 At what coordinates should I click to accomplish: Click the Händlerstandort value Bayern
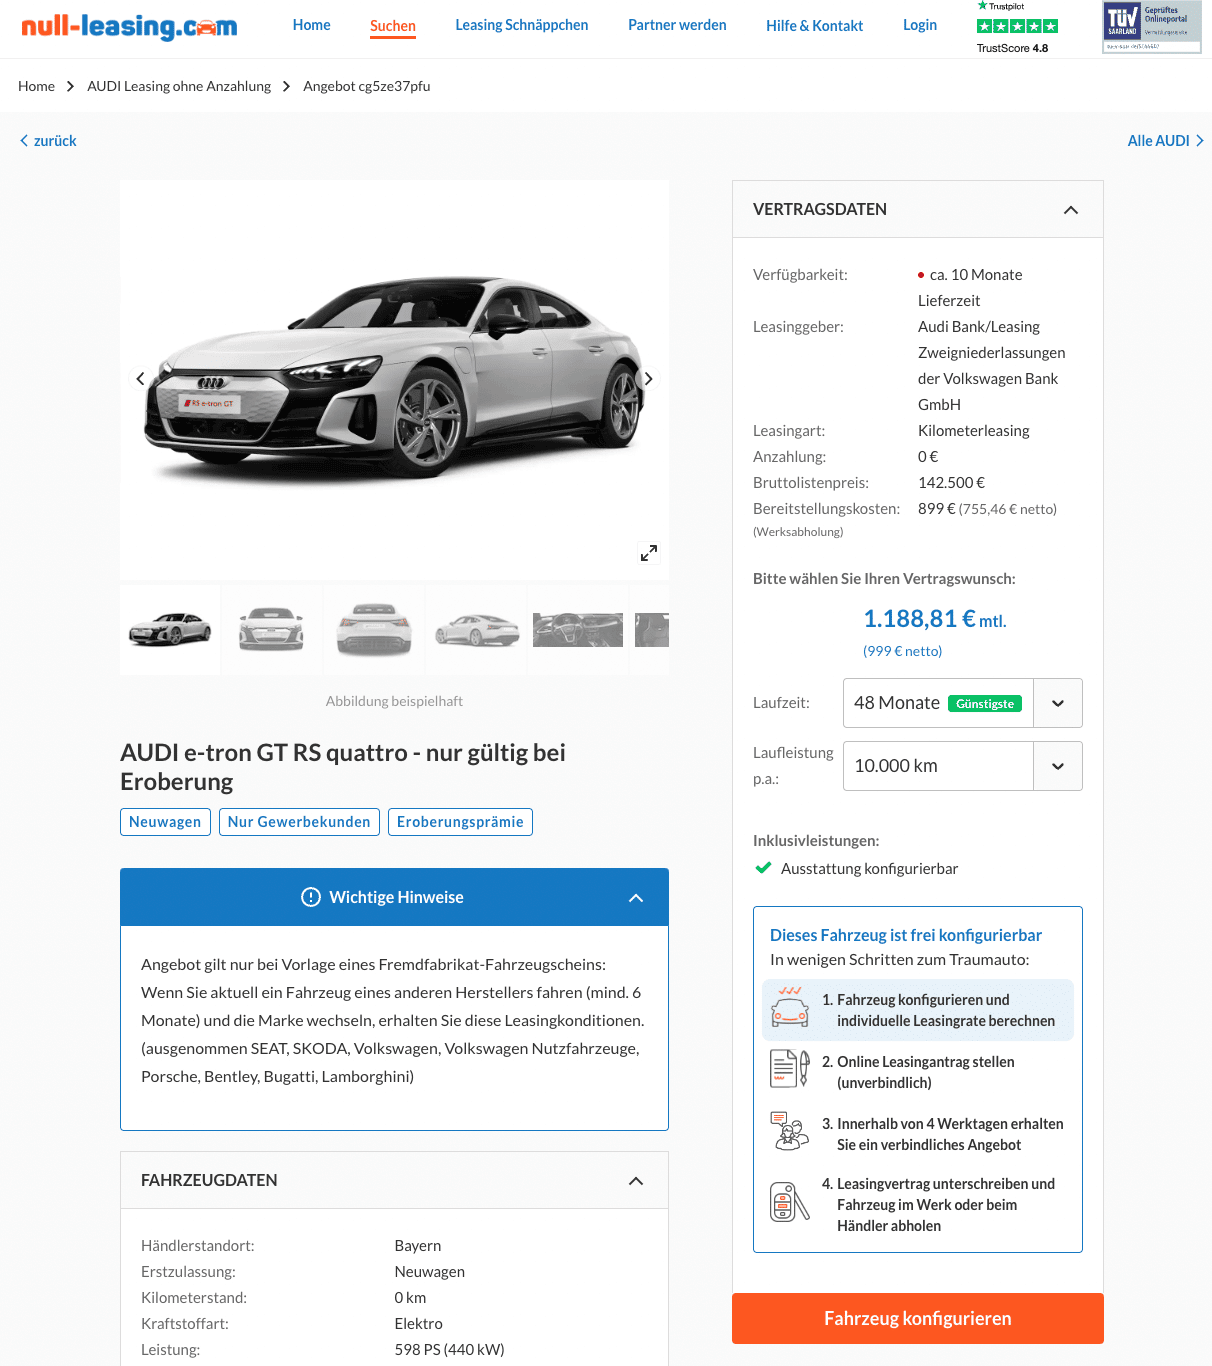[x=418, y=1246]
